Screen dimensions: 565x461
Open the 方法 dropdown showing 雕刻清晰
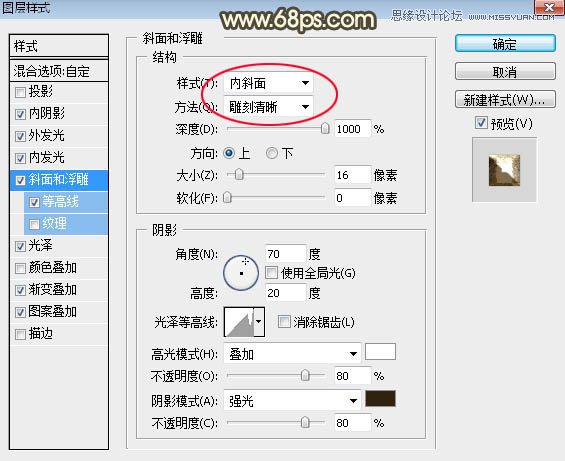tap(268, 107)
